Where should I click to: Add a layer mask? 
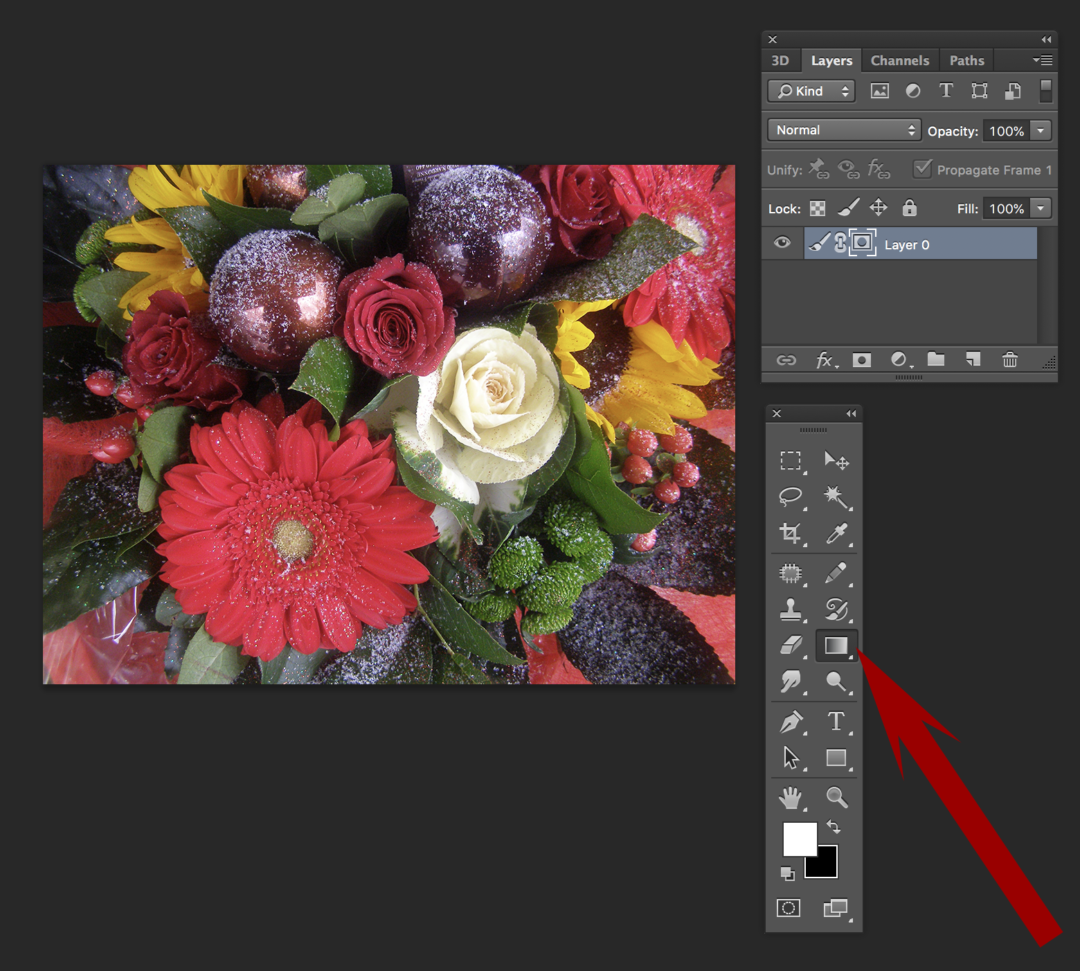(862, 360)
